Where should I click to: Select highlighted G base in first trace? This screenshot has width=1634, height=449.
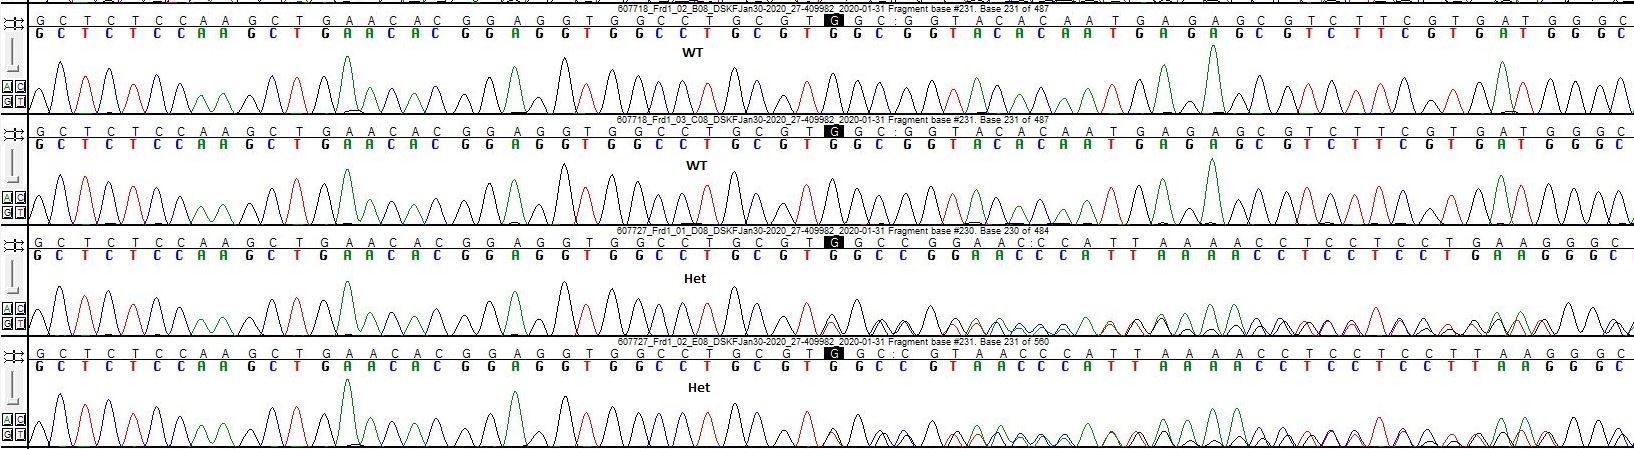point(831,20)
